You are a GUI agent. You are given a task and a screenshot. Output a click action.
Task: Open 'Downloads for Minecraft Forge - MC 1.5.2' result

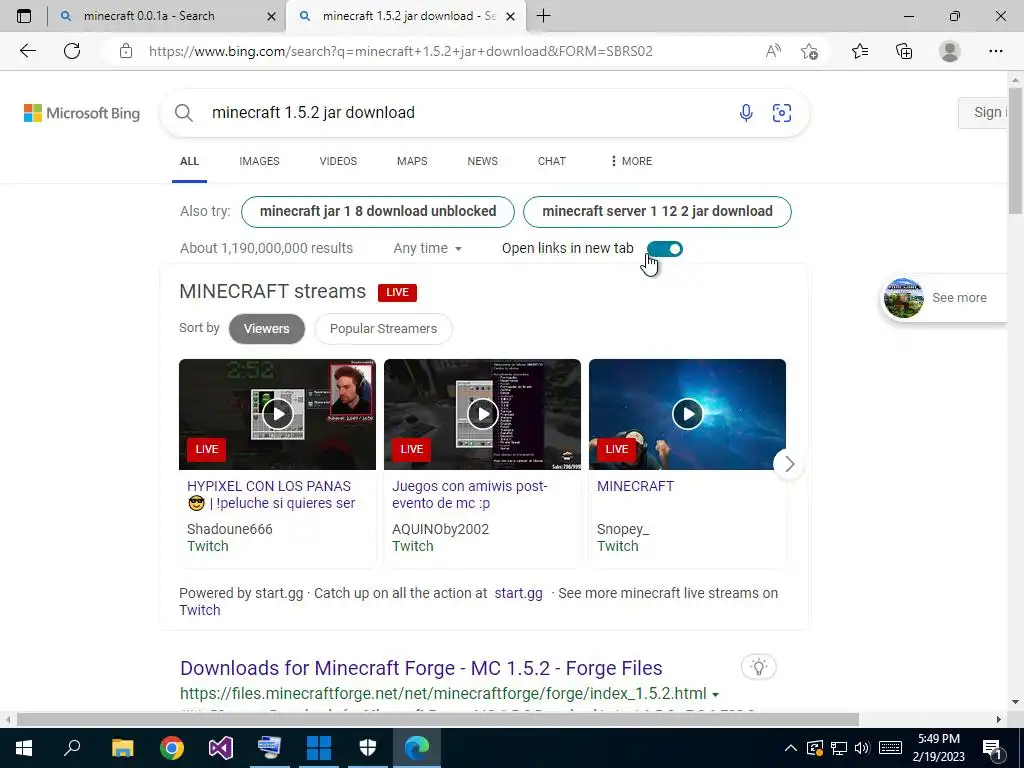click(421, 669)
